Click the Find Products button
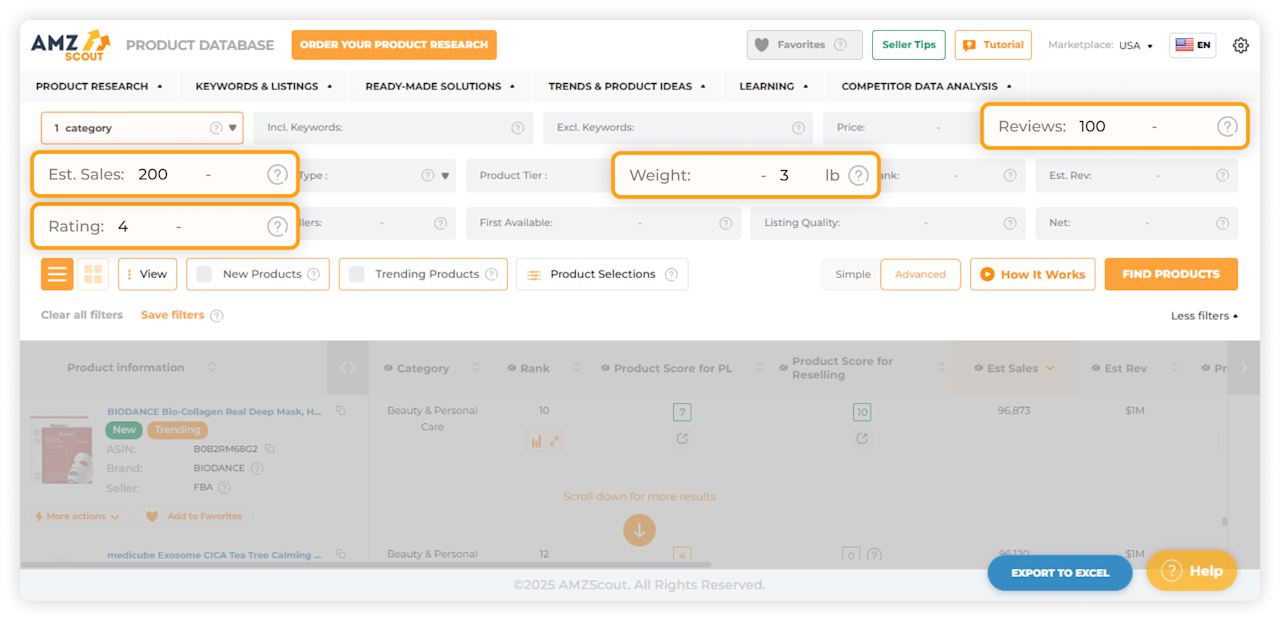 point(1171,273)
